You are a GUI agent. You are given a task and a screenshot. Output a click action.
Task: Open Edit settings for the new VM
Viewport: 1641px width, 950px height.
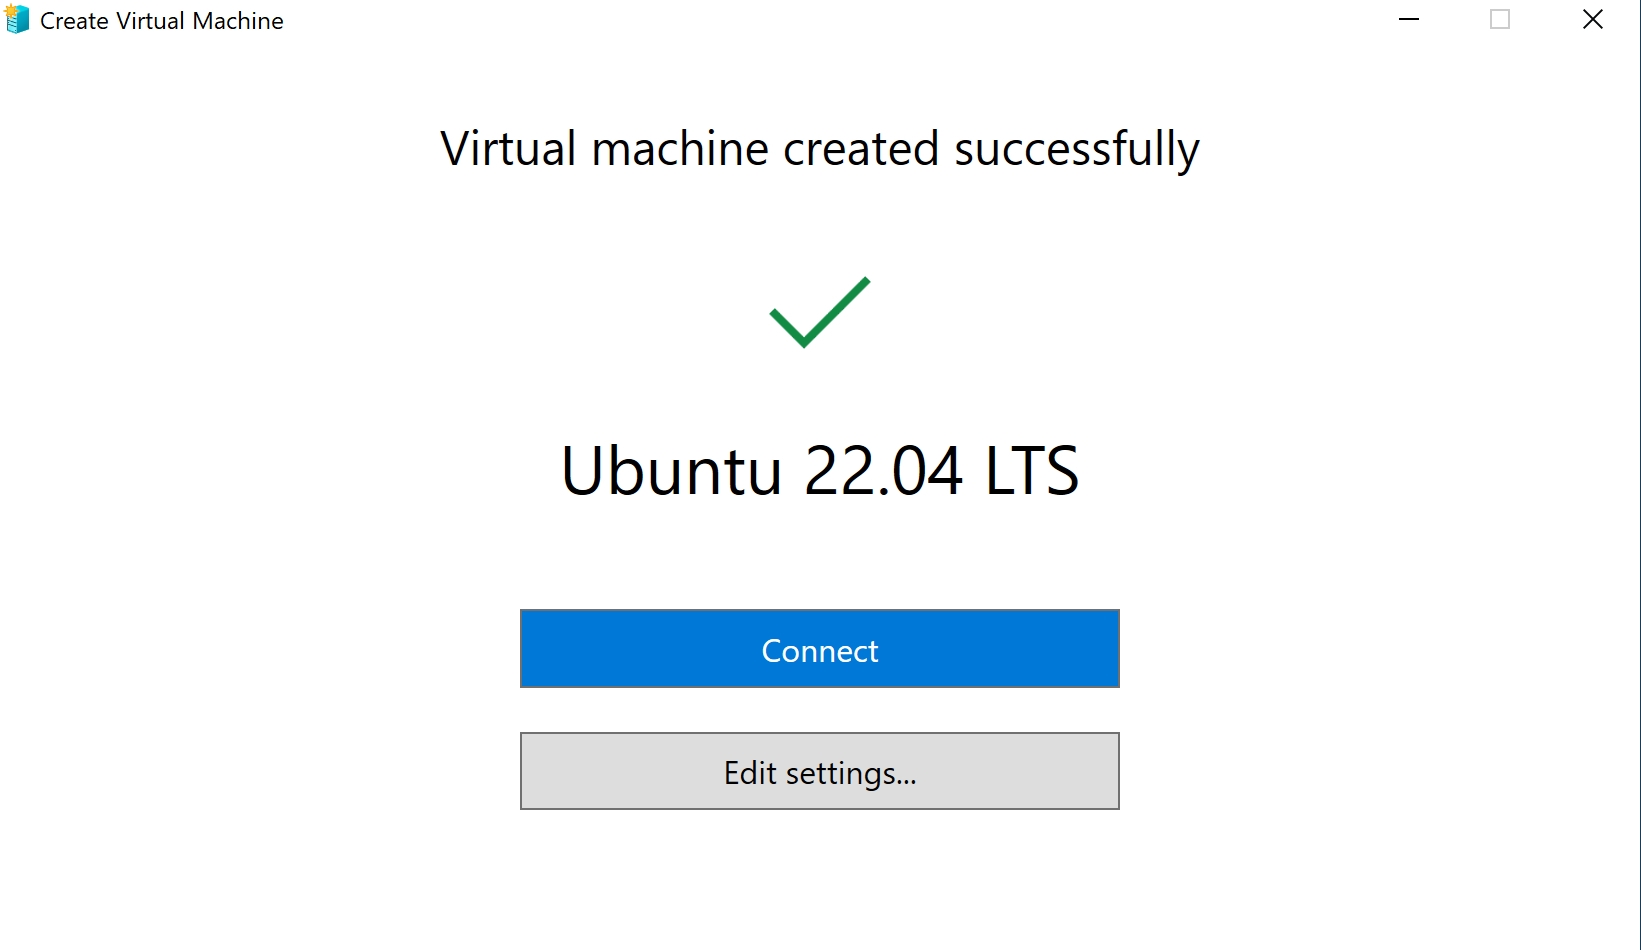(x=819, y=771)
